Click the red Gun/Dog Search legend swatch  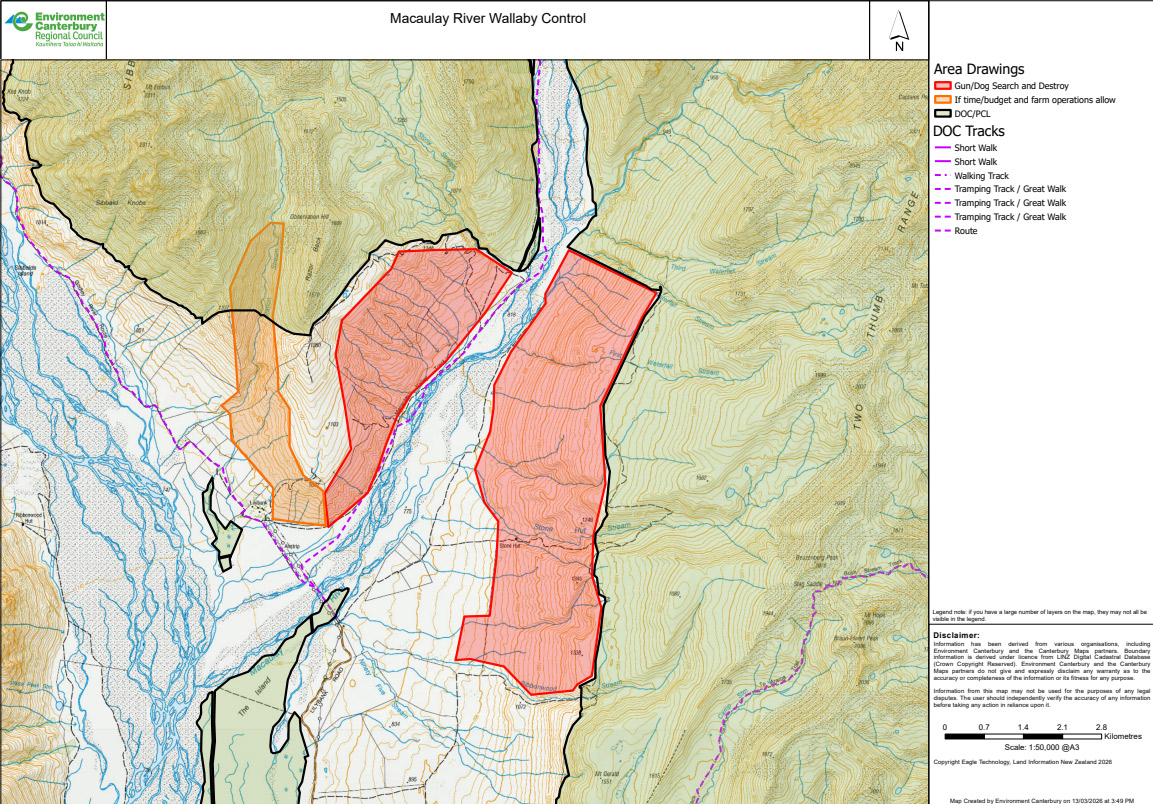[941, 87]
